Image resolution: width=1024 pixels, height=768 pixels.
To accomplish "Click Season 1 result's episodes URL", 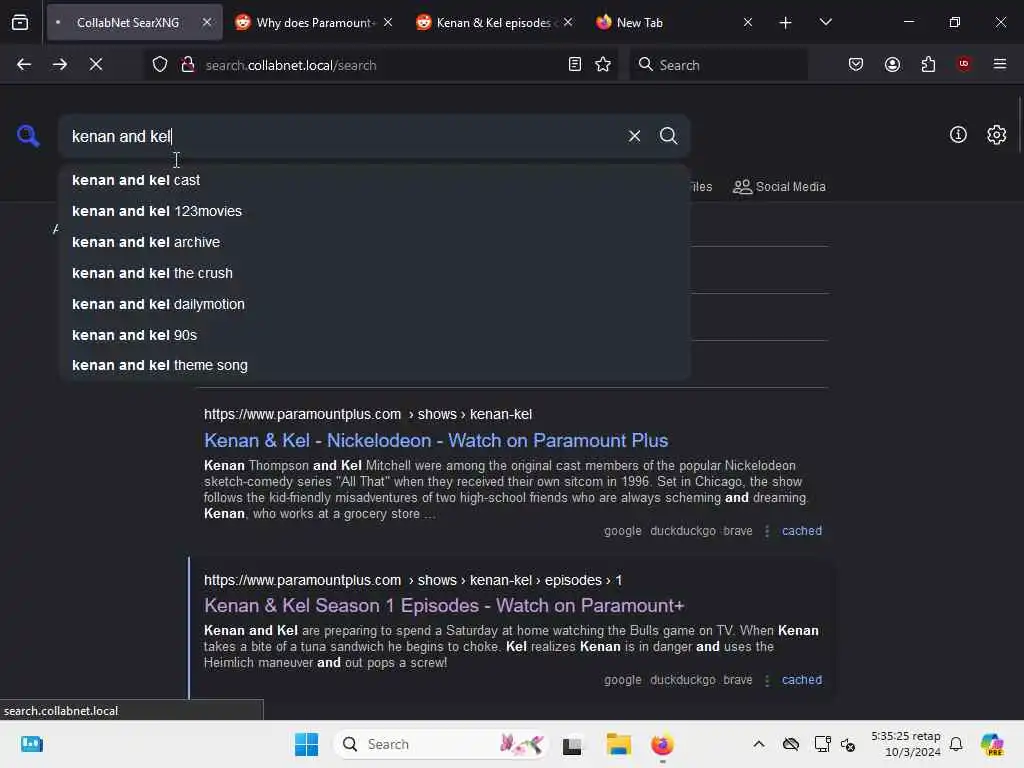I will tap(413, 581).
